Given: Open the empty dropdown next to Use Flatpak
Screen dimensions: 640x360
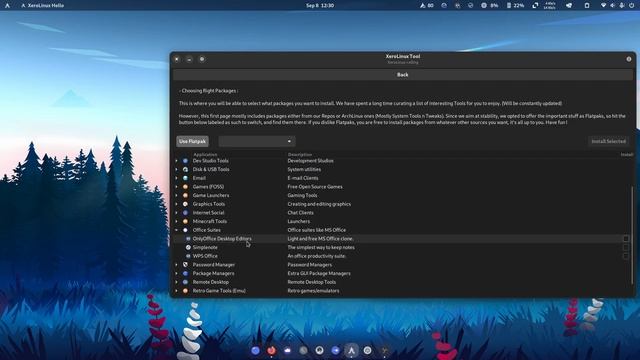Looking at the screenshot, I should pos(257,141).
